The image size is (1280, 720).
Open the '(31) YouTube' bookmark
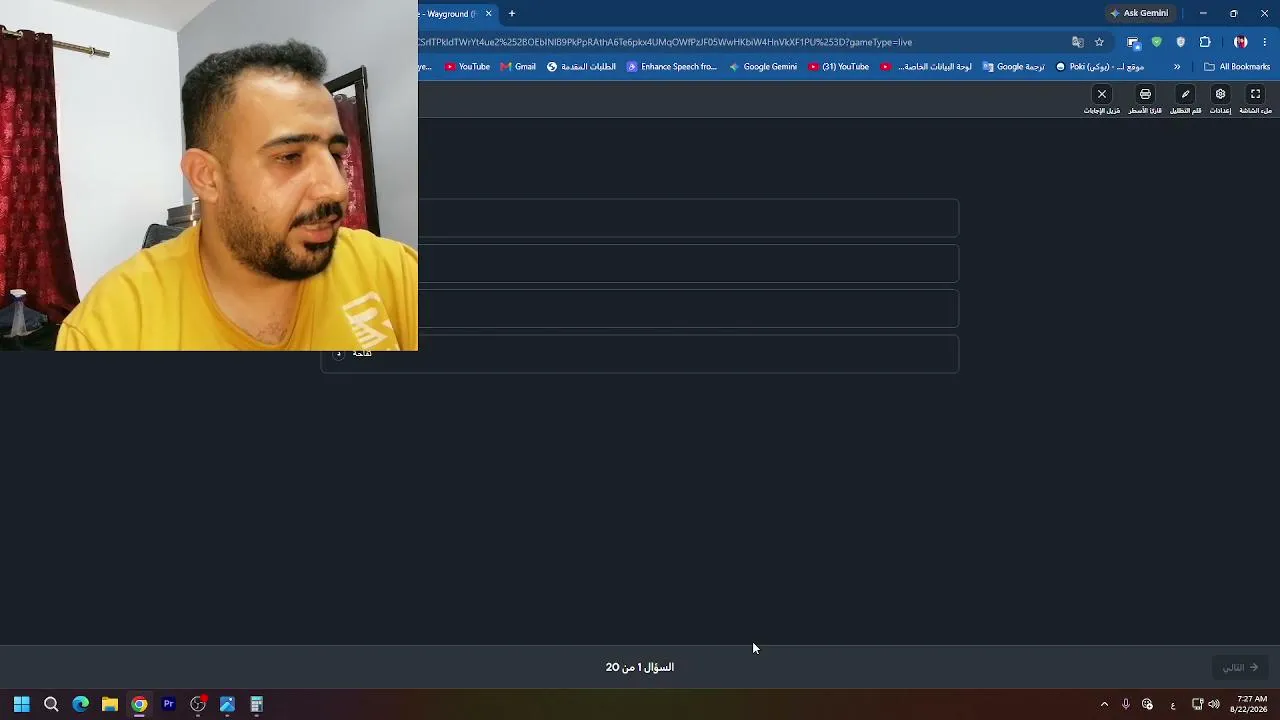click(838, 67)
